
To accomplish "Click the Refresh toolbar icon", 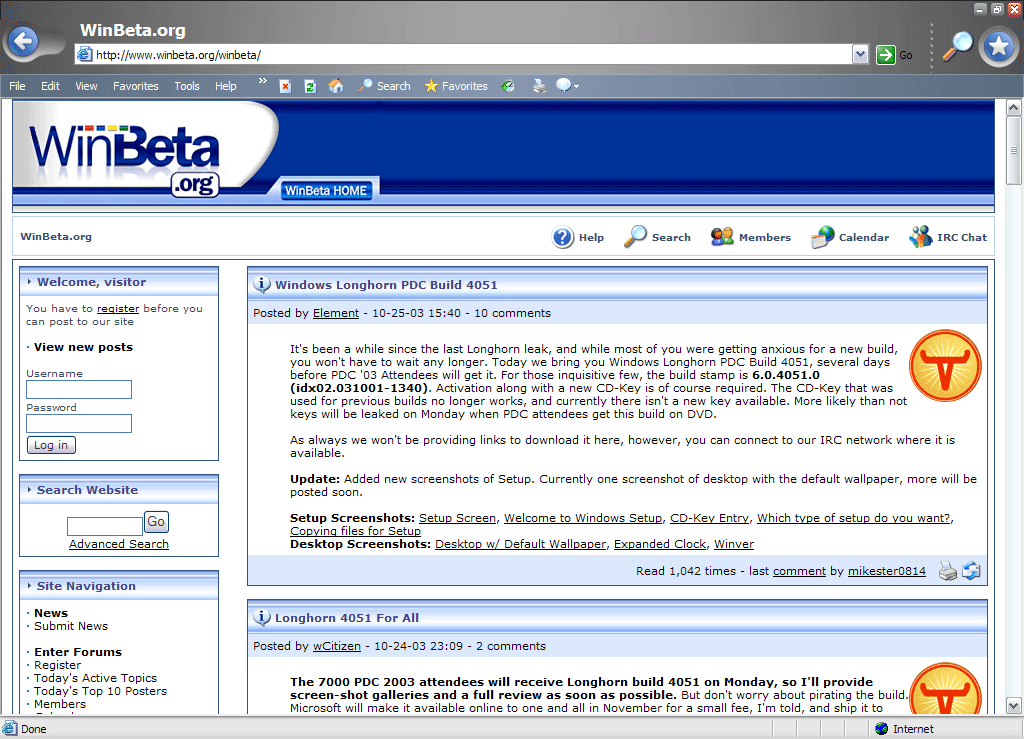I will 310,86.
